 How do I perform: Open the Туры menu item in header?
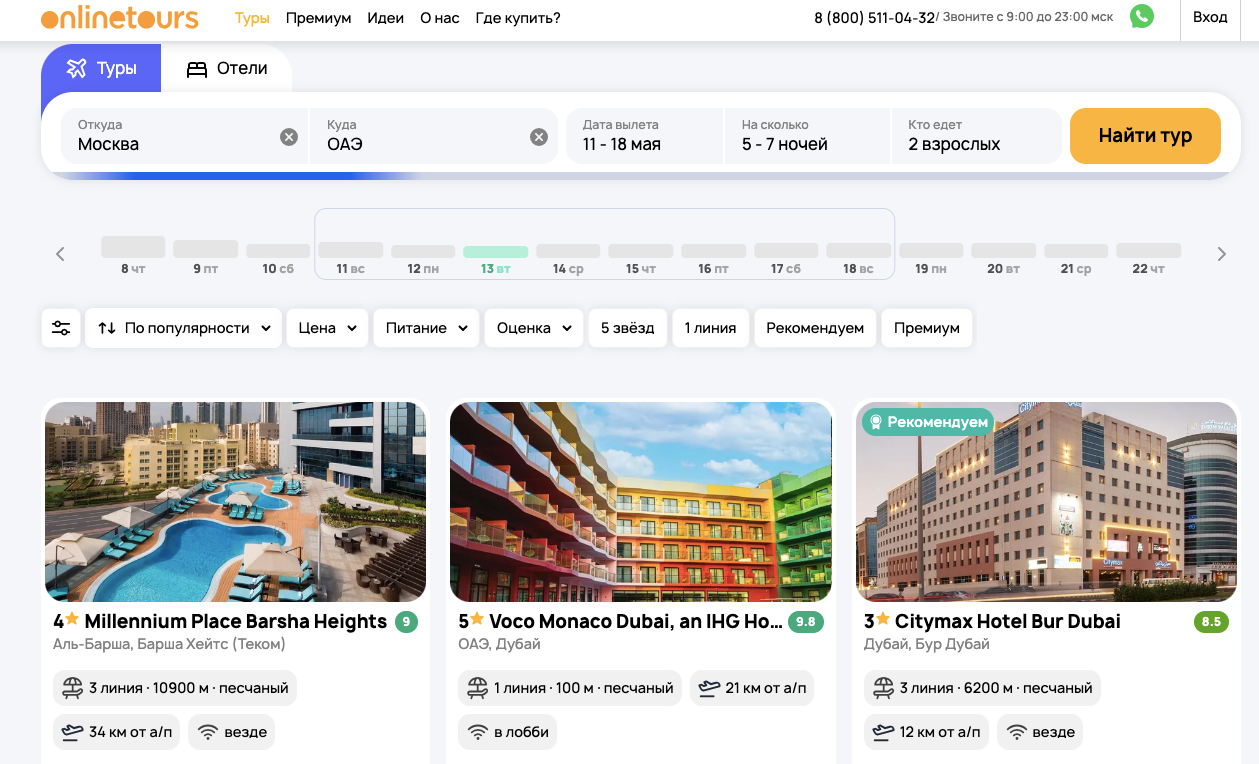[252, 18]
